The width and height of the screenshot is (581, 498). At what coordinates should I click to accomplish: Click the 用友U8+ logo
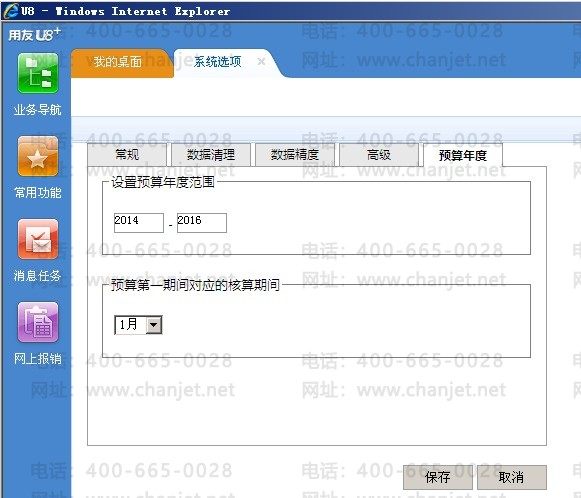pyautogui.click(x=34, y=34)
